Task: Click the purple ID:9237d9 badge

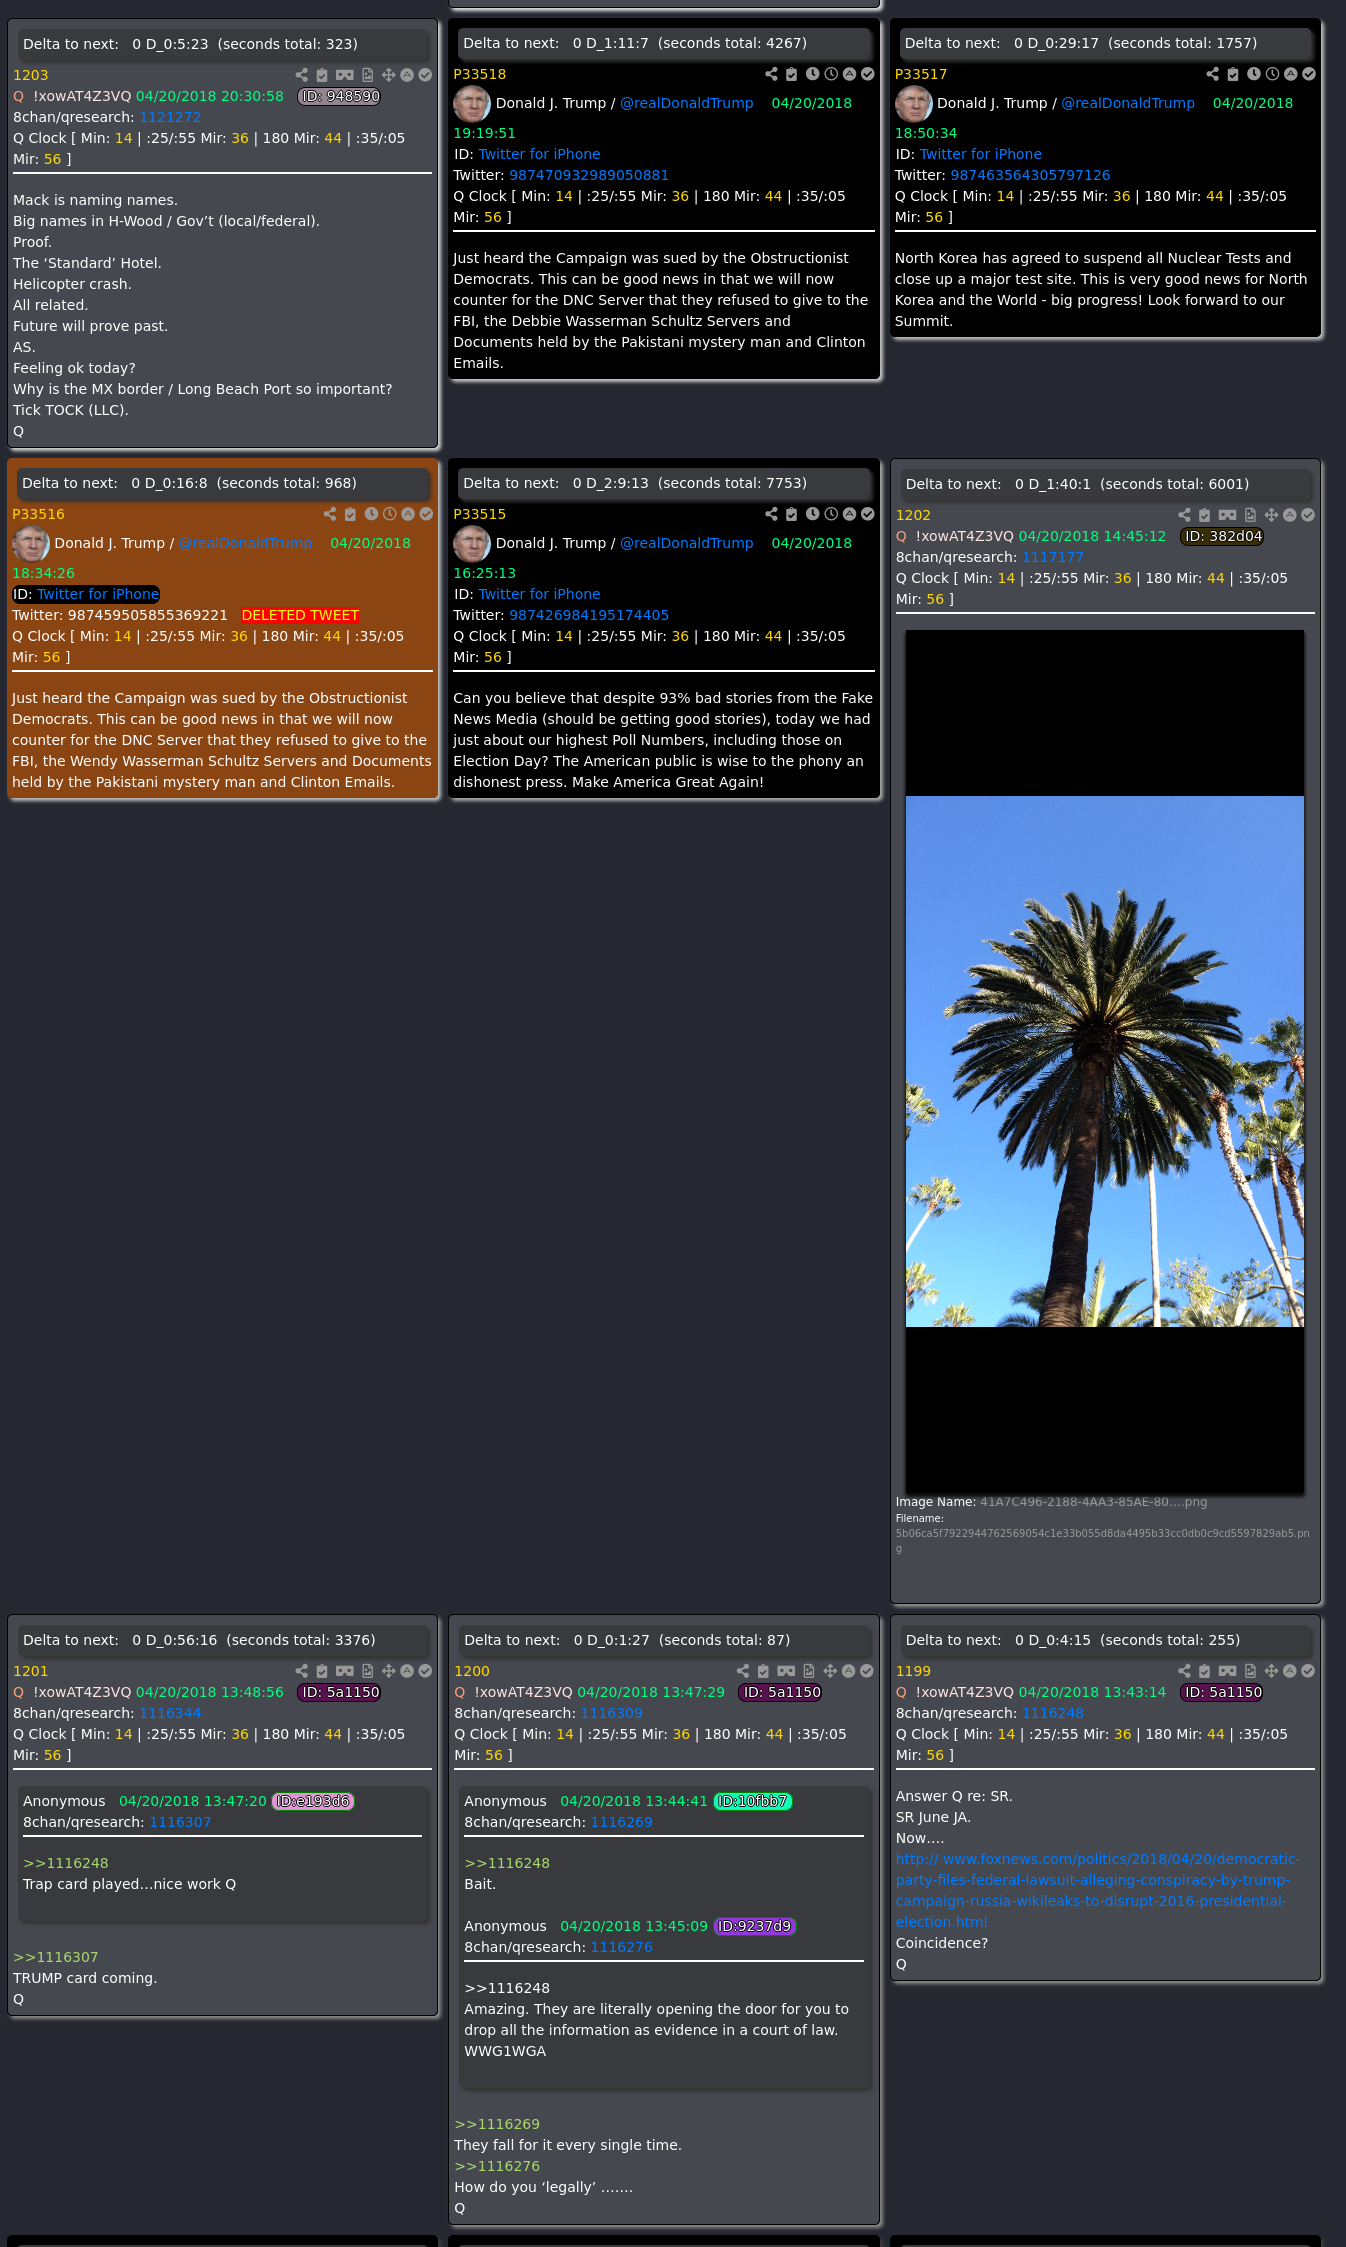Action: pos(755,1926)
